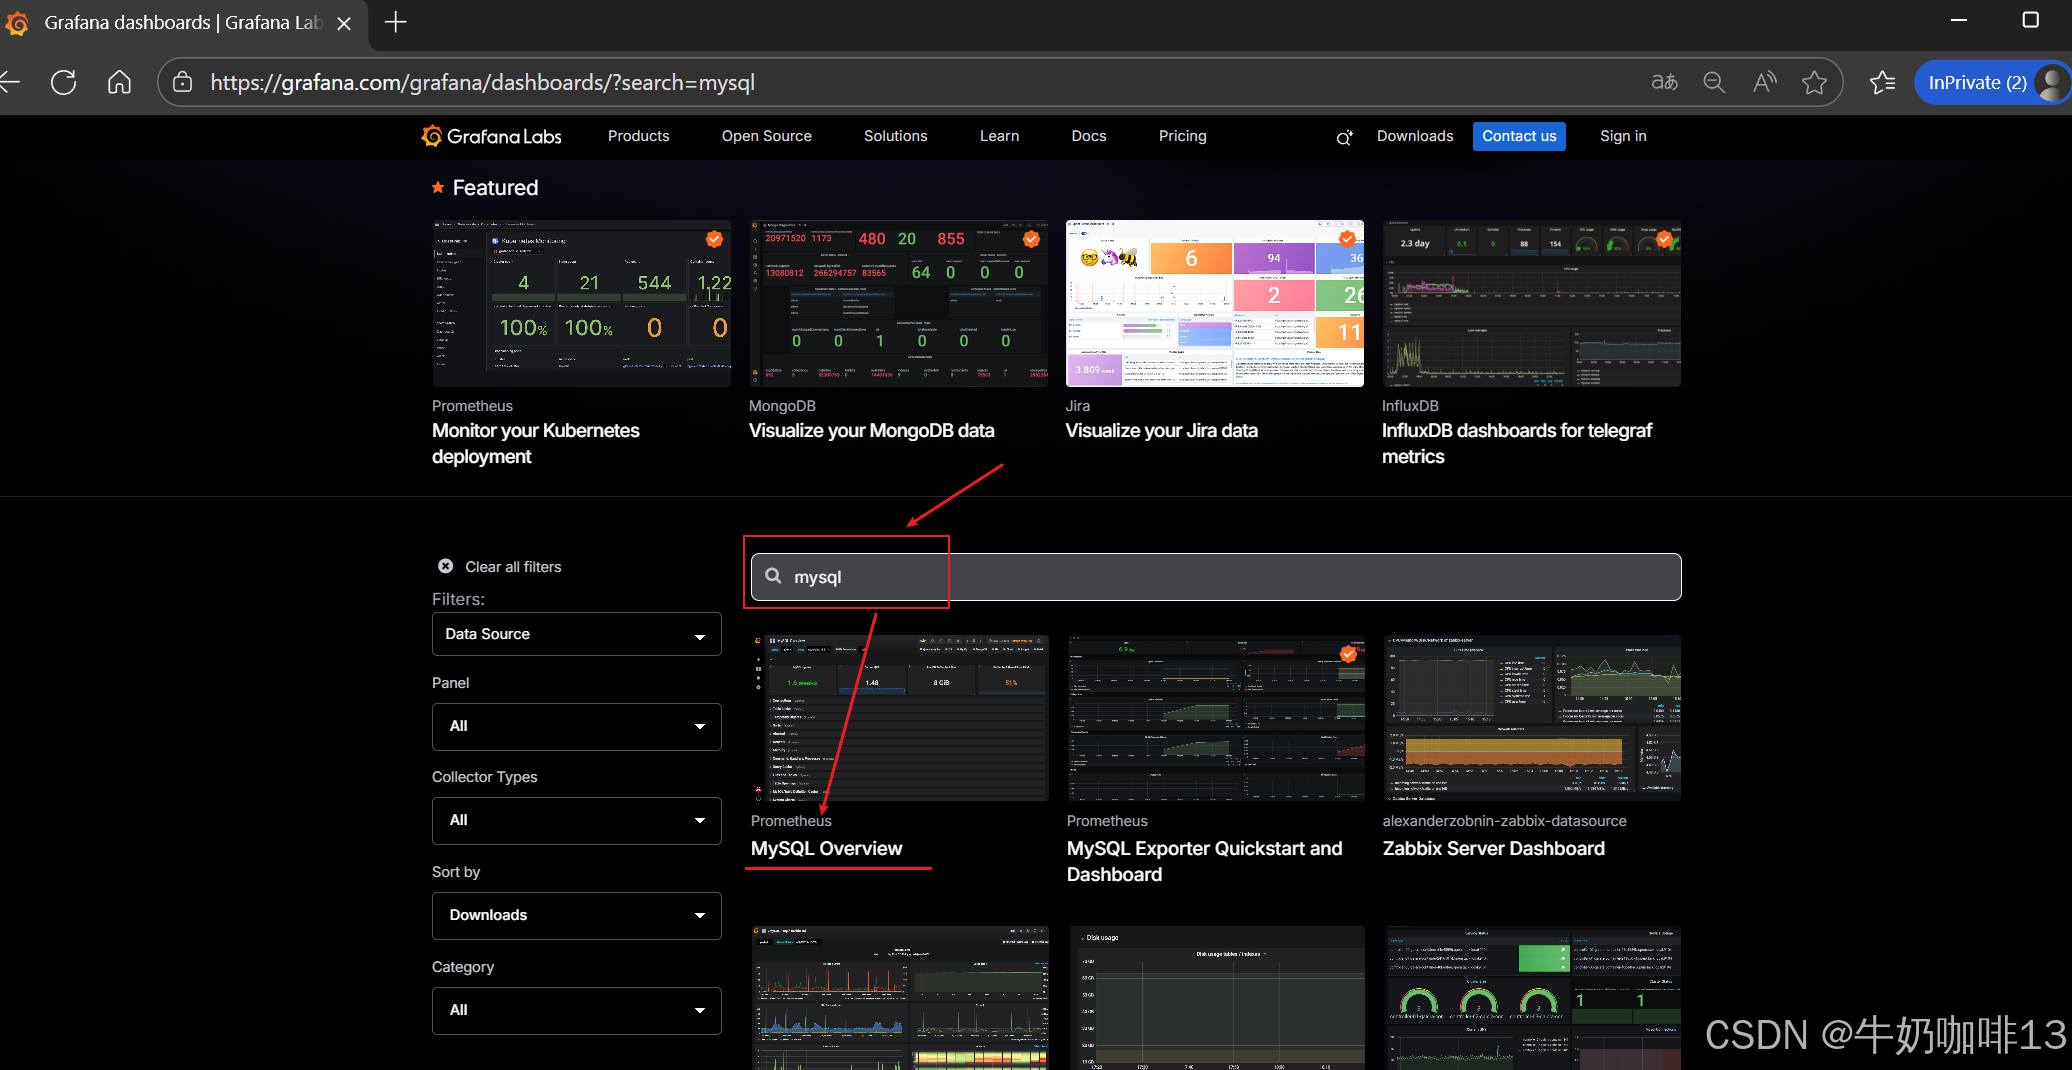Screen dimensions: 2072x1070
Task: Open the Products menu
Action: 638,136
